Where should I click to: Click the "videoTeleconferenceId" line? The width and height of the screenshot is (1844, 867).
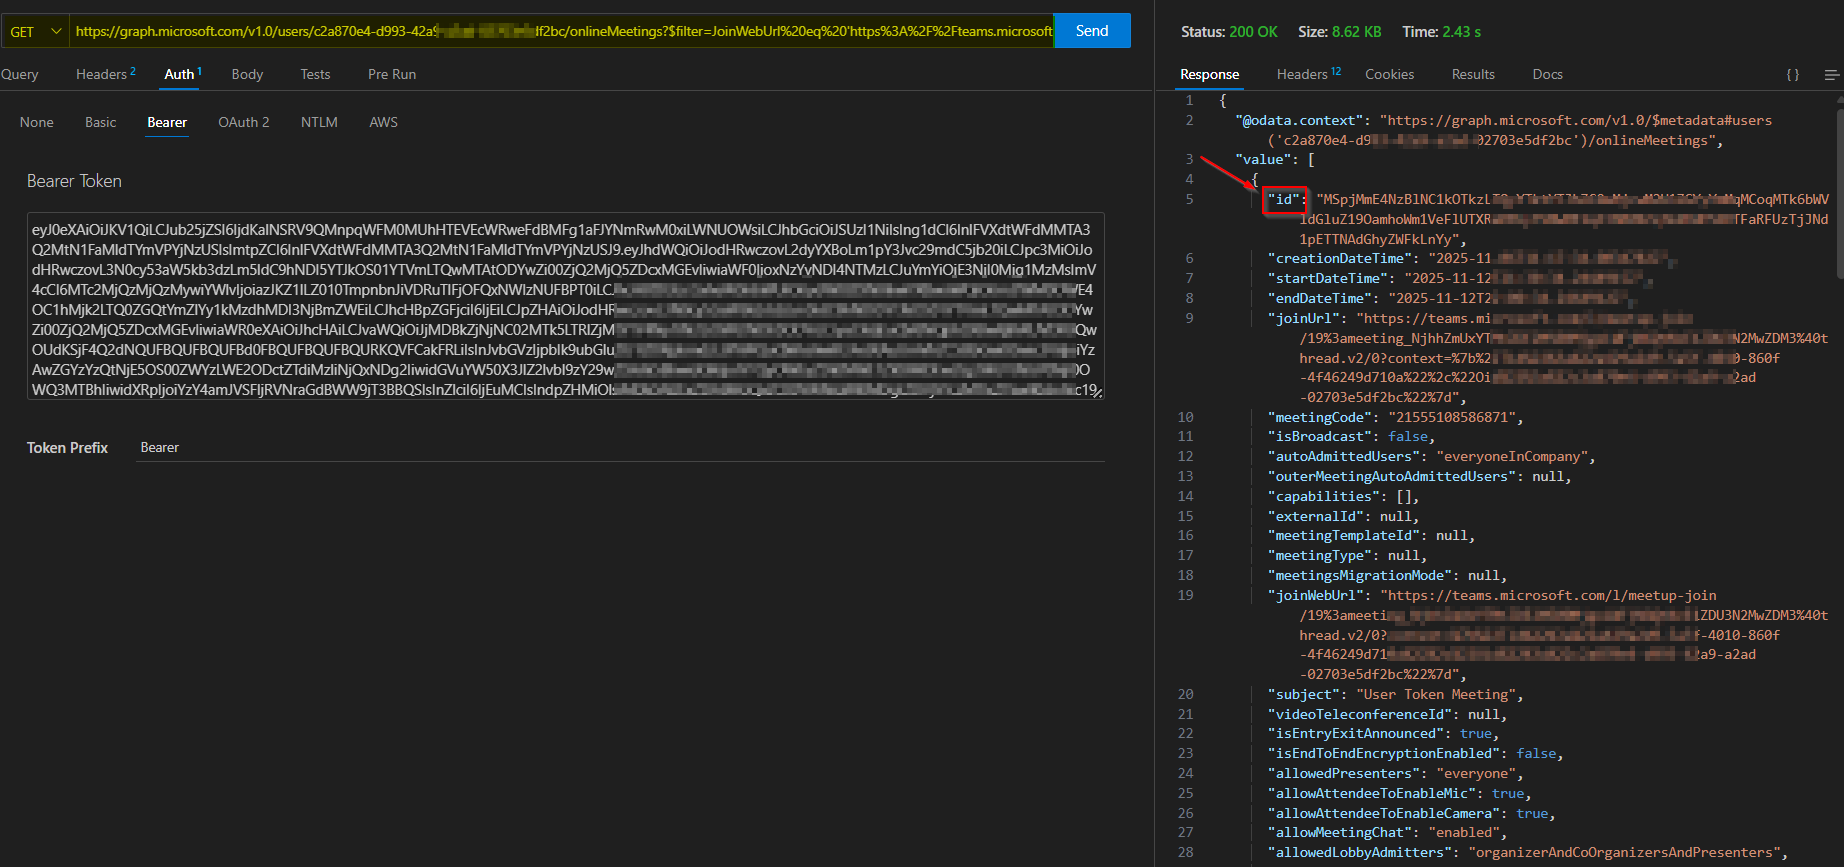1387,714
